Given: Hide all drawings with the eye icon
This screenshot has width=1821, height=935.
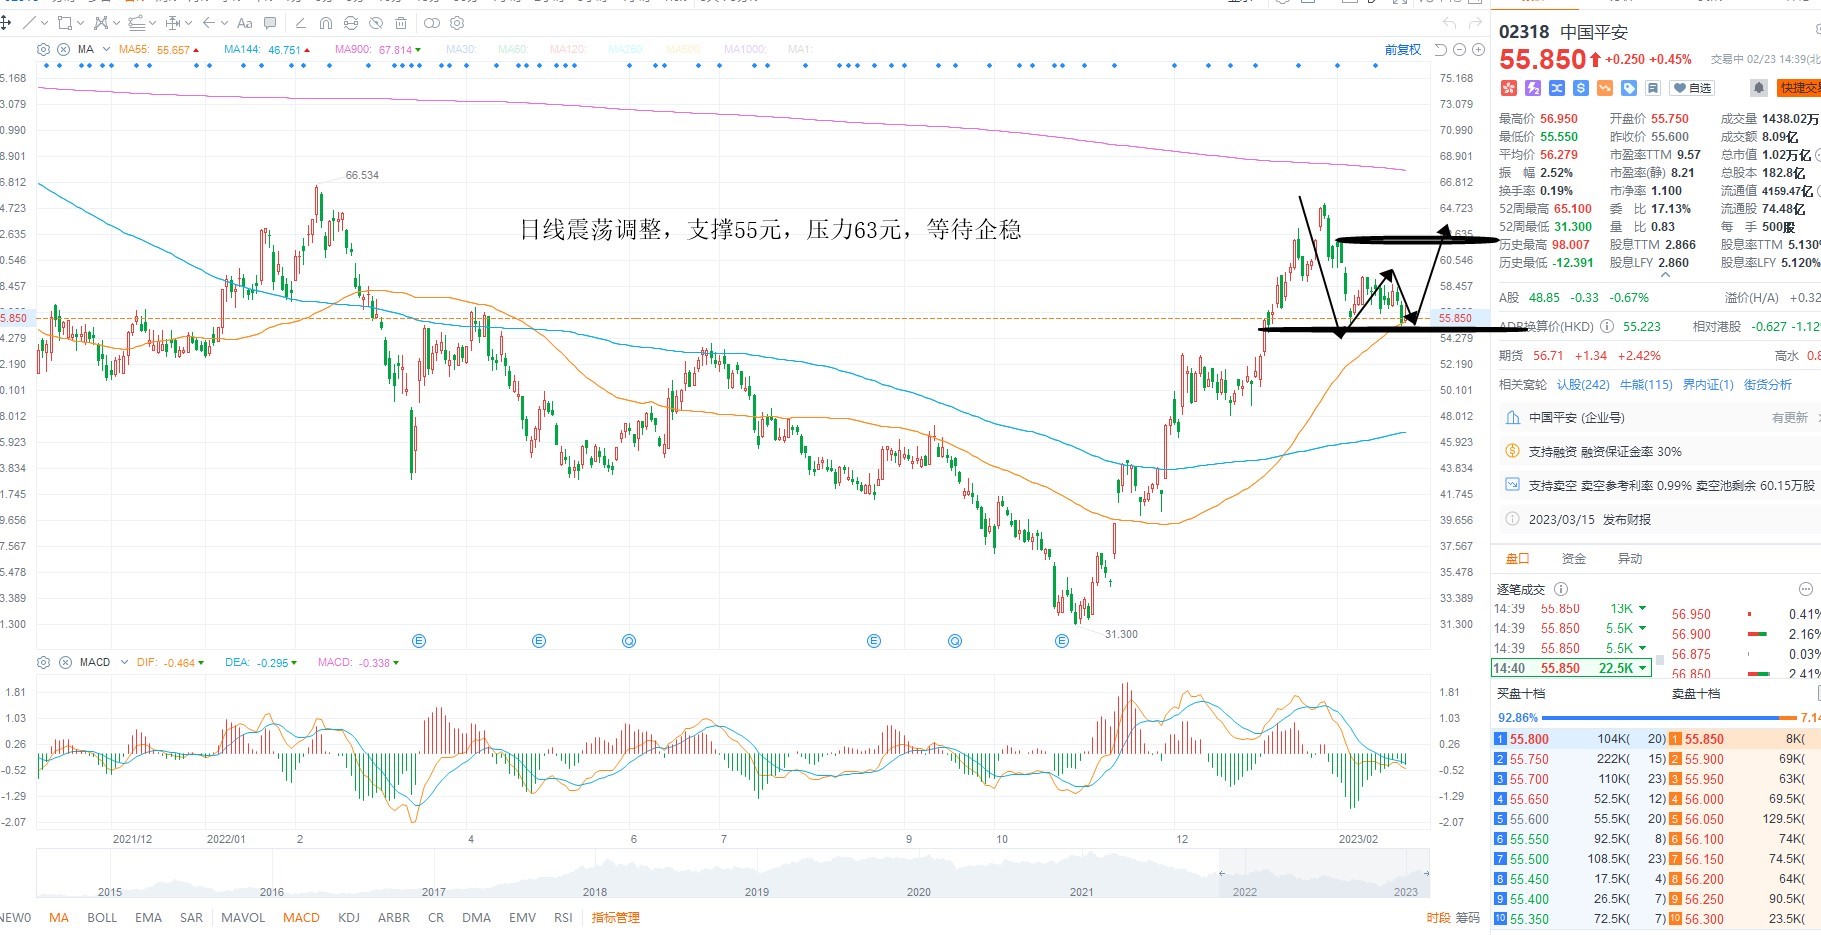Looking at the screenshot, I should [376, 23].
